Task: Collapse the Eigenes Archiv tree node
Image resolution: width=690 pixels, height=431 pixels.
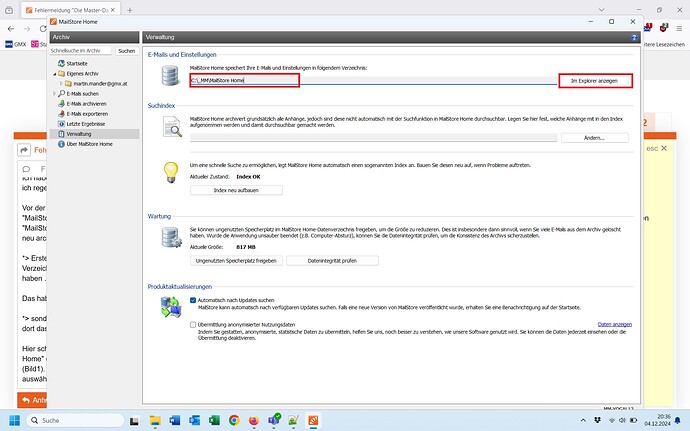Action: click(x=55, y=74)
